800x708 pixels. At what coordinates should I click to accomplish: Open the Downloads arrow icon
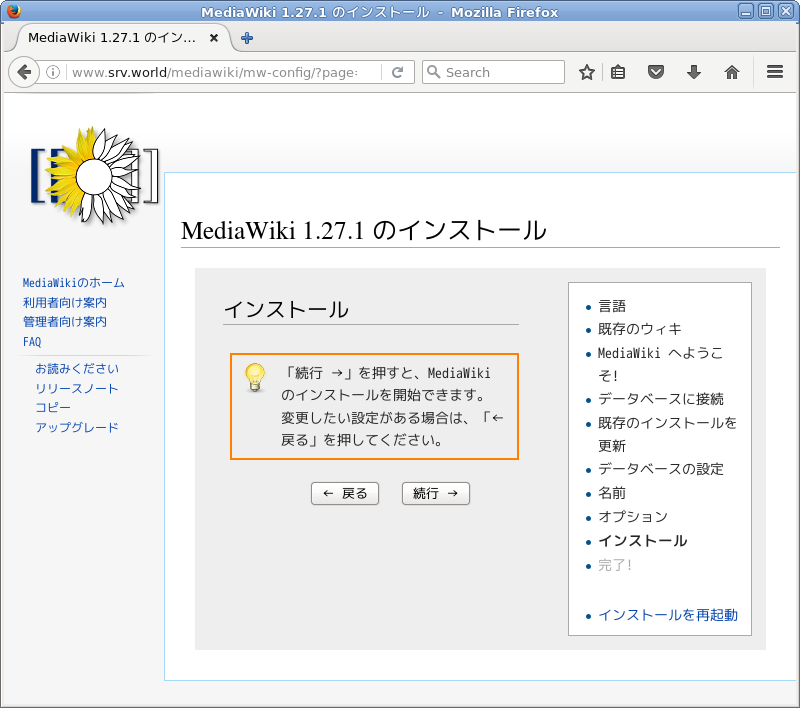[694, 72]
